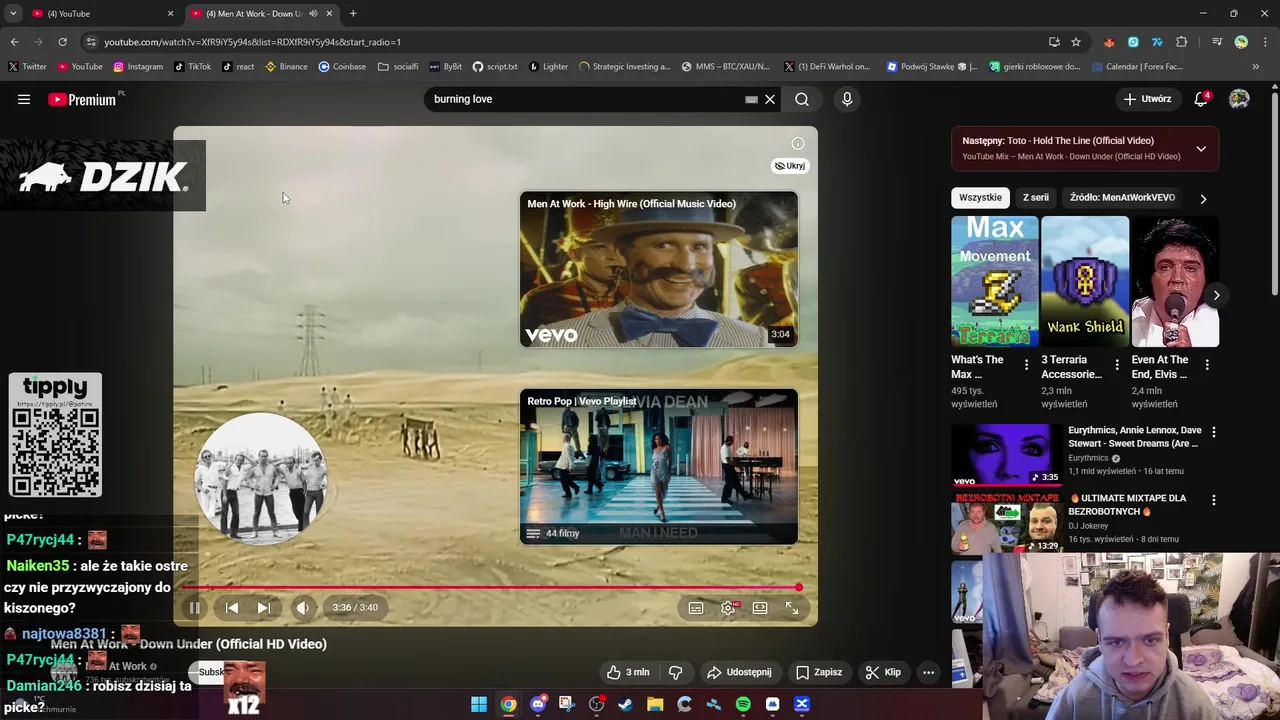Open Discord from the taskbar

coord(538,704)
